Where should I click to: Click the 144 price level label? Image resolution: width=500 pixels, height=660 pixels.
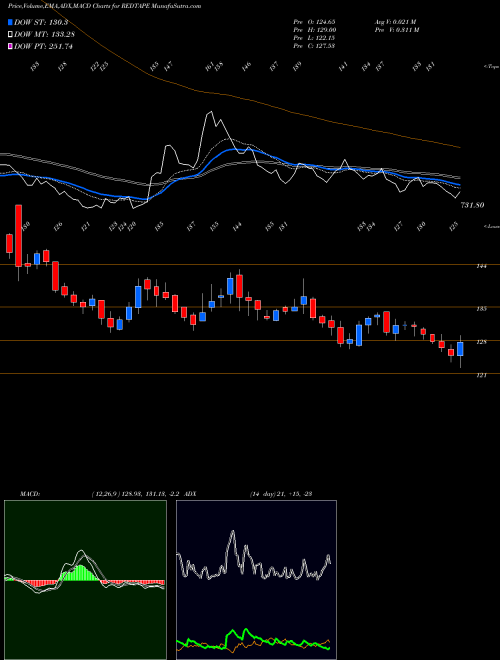(482, 266)
